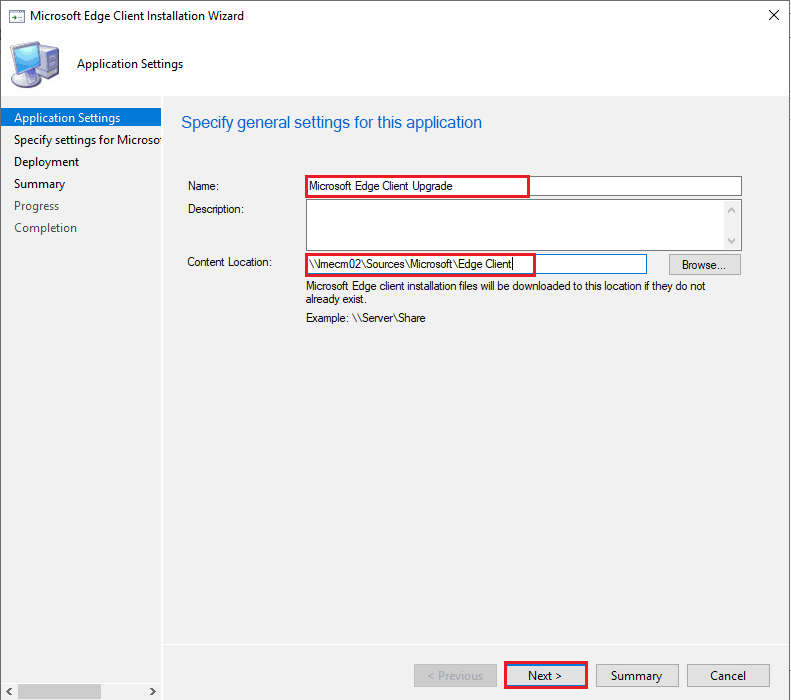Click the Summary button at the bottom
Screen dimensions: 791x700
coord(636,675)
